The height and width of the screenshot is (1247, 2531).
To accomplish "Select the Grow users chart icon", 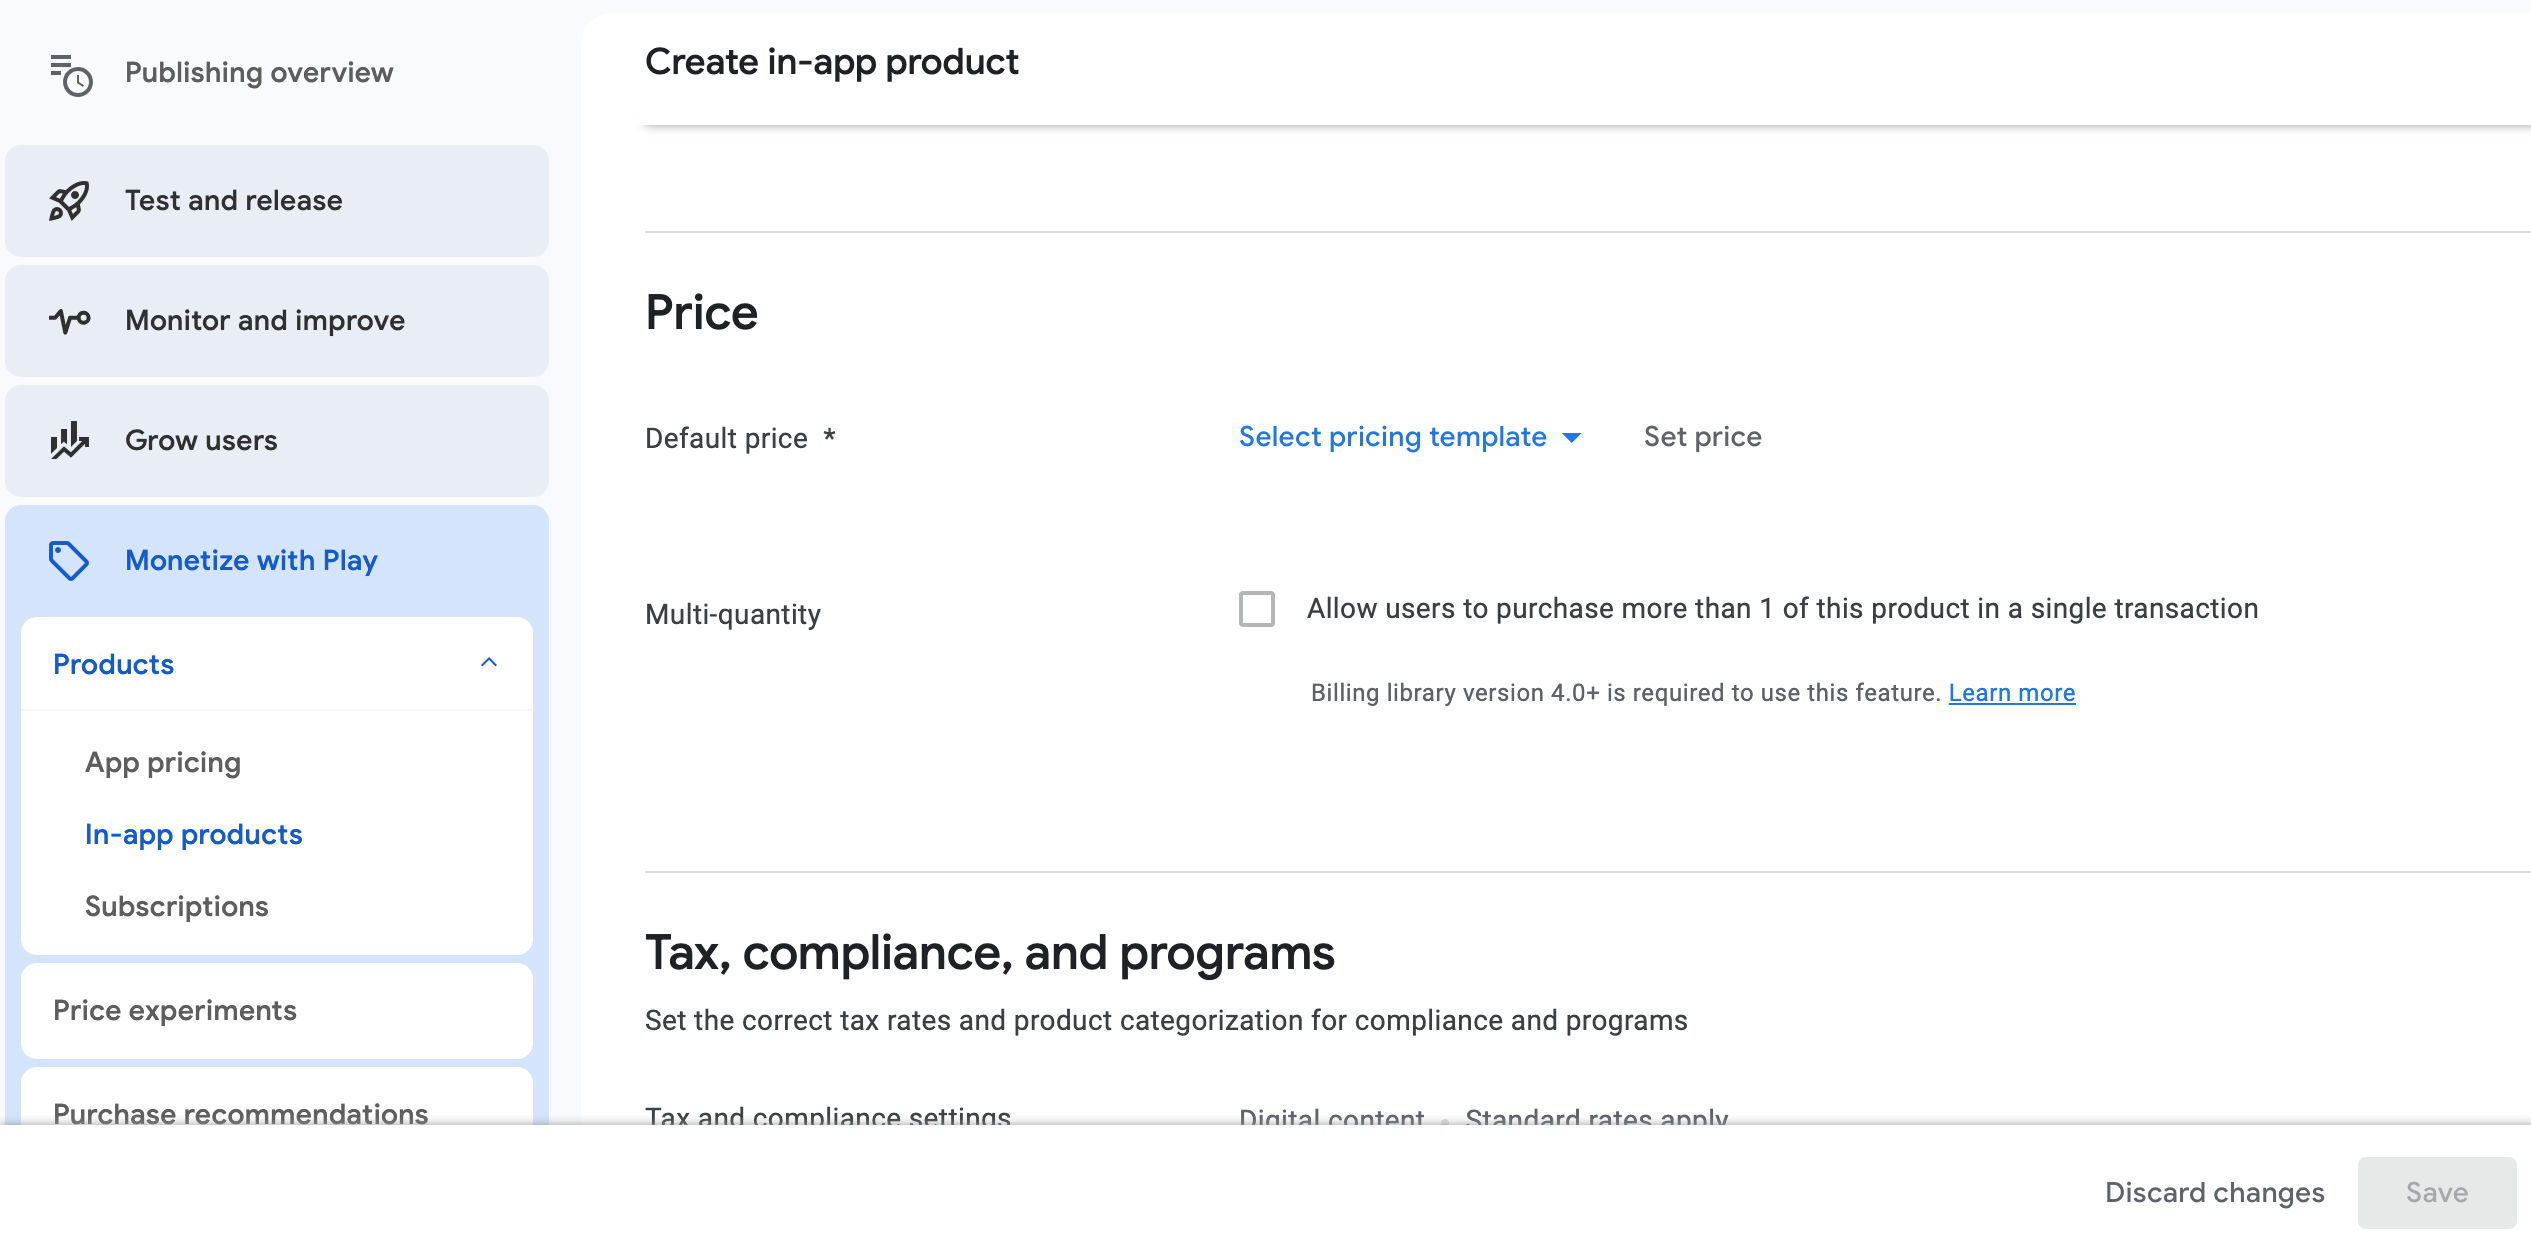I will [68, 440].
